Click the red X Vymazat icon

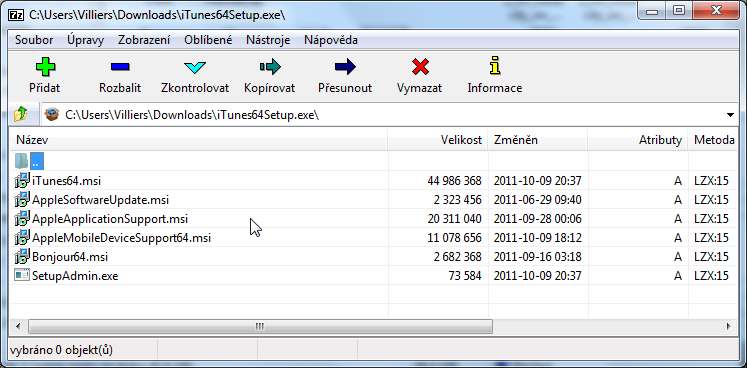point(420,67)
